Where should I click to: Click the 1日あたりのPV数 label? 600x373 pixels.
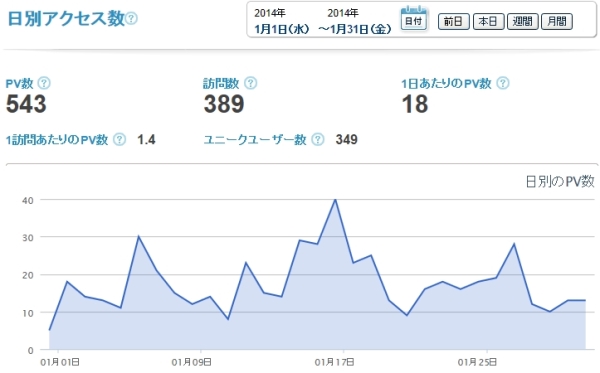(446, 83)
